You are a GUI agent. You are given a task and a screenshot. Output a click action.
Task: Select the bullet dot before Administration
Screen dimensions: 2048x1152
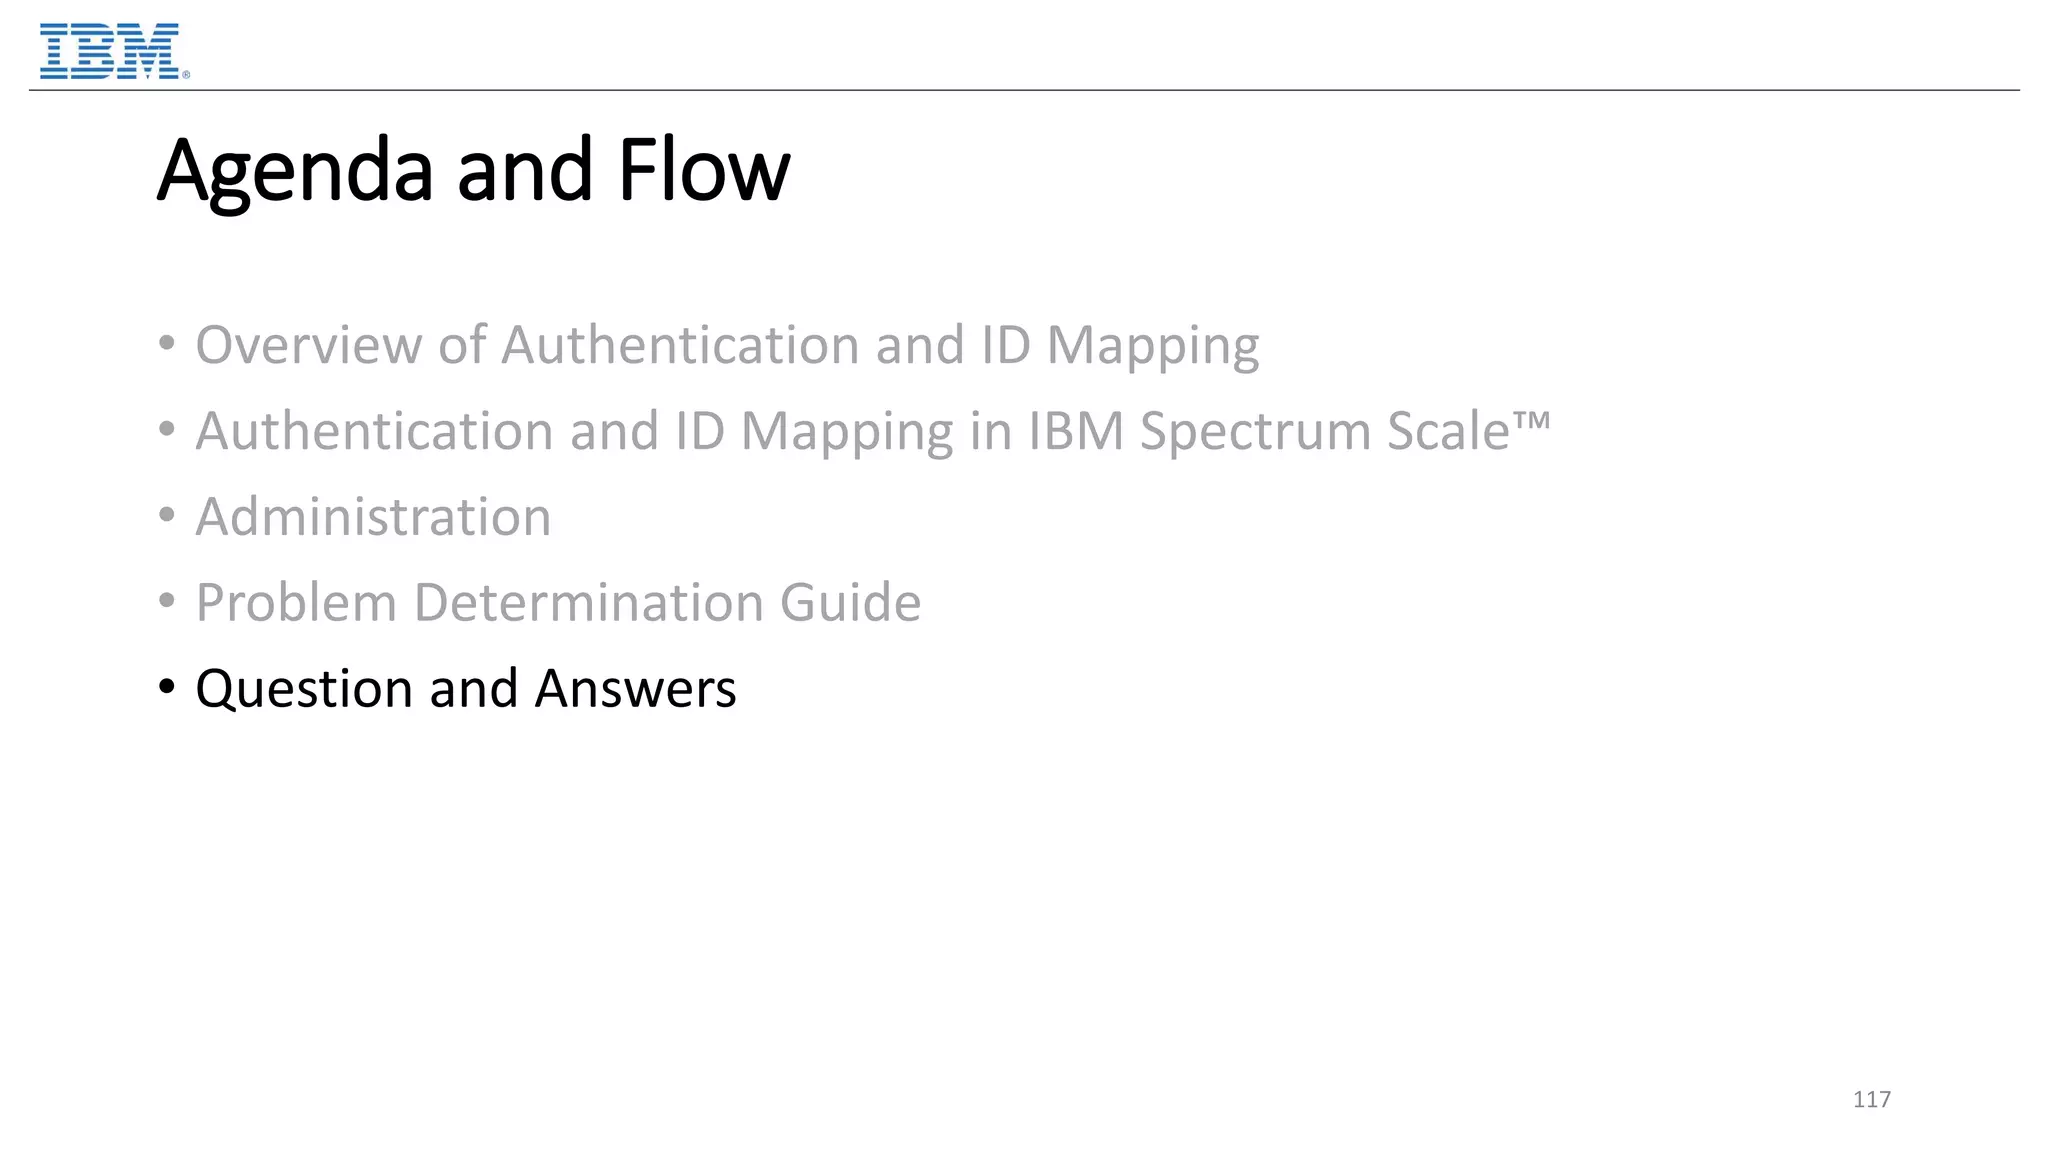click(x=167, y=516)
